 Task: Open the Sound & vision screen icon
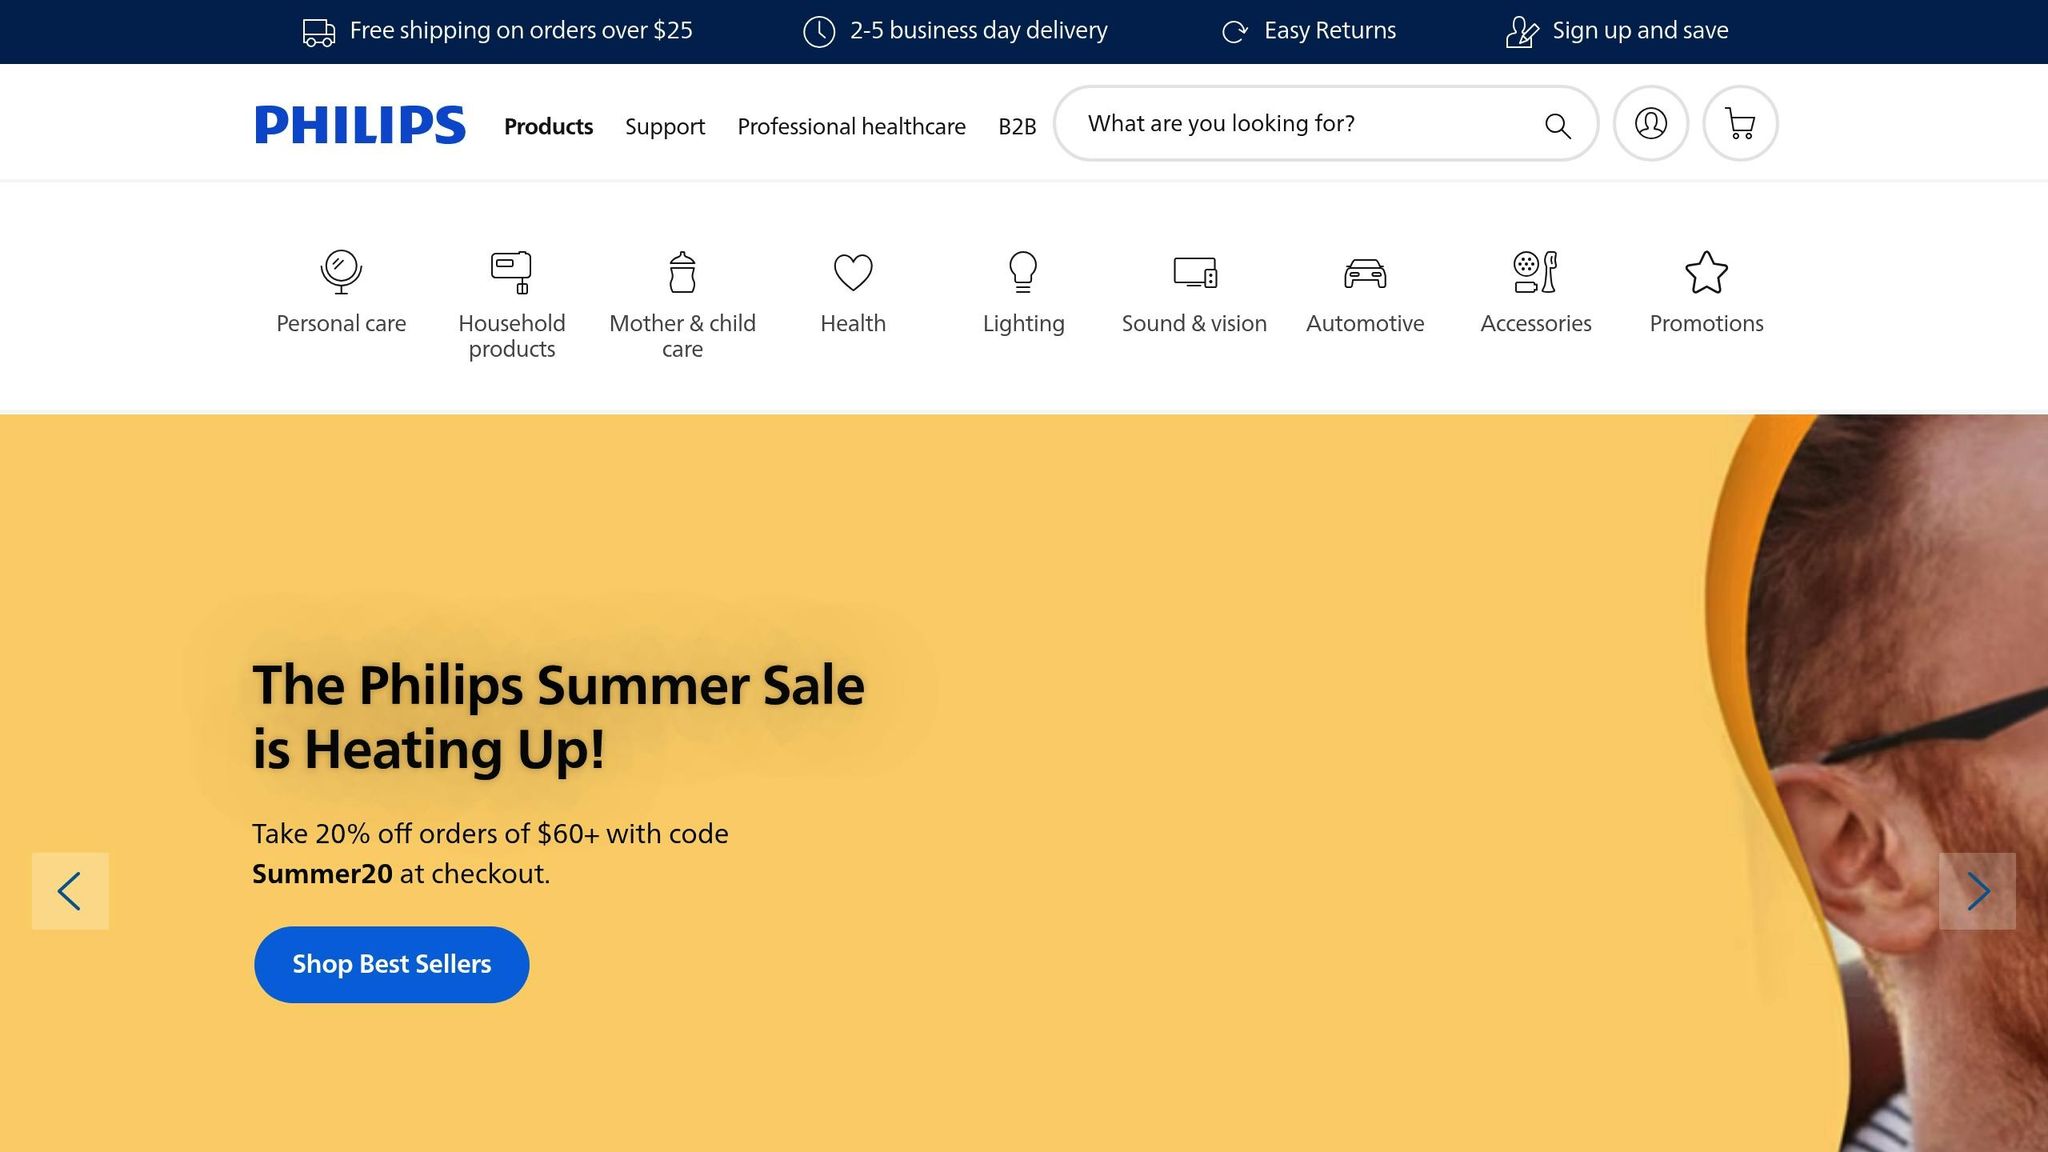pyautogui.click(x=1195, y=272)
